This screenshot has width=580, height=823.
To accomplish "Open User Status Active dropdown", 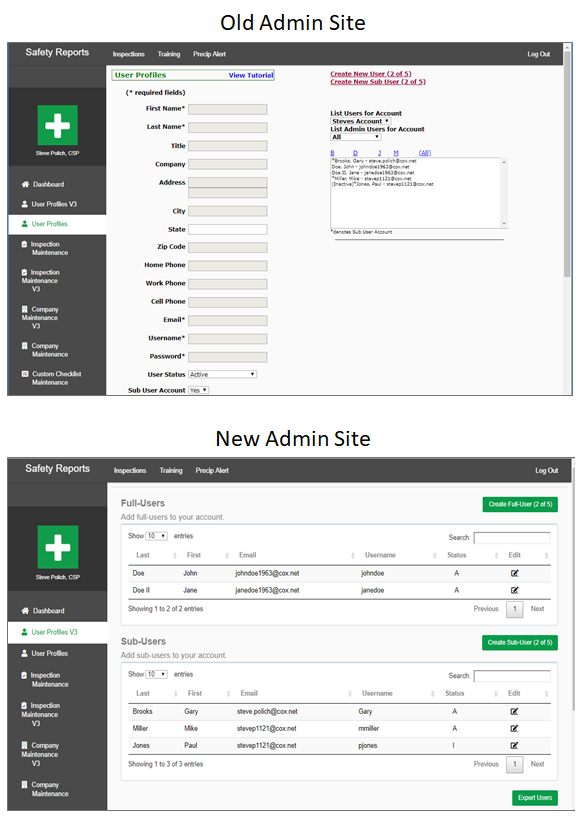I will 223,374.
